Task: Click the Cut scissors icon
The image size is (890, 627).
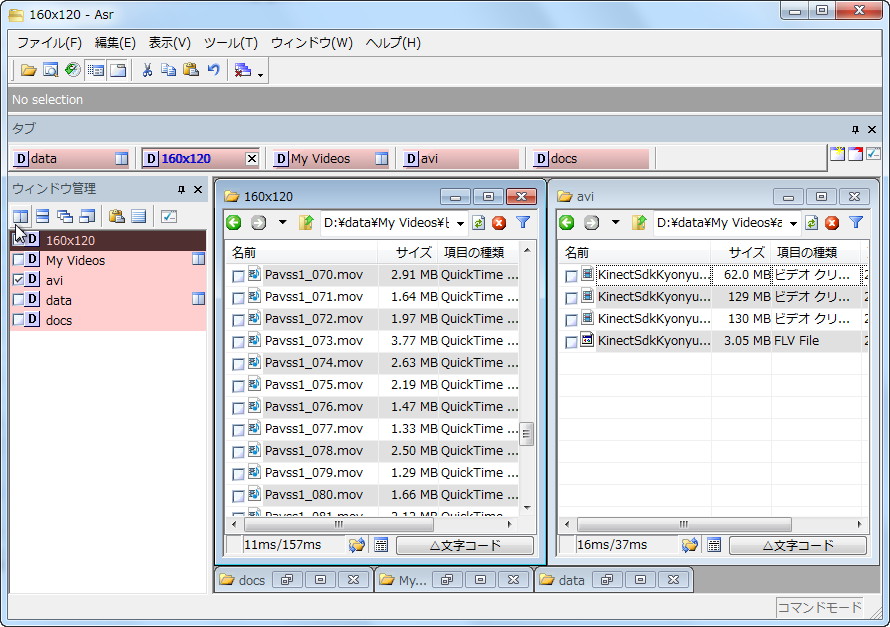Action: click(147, 70)
